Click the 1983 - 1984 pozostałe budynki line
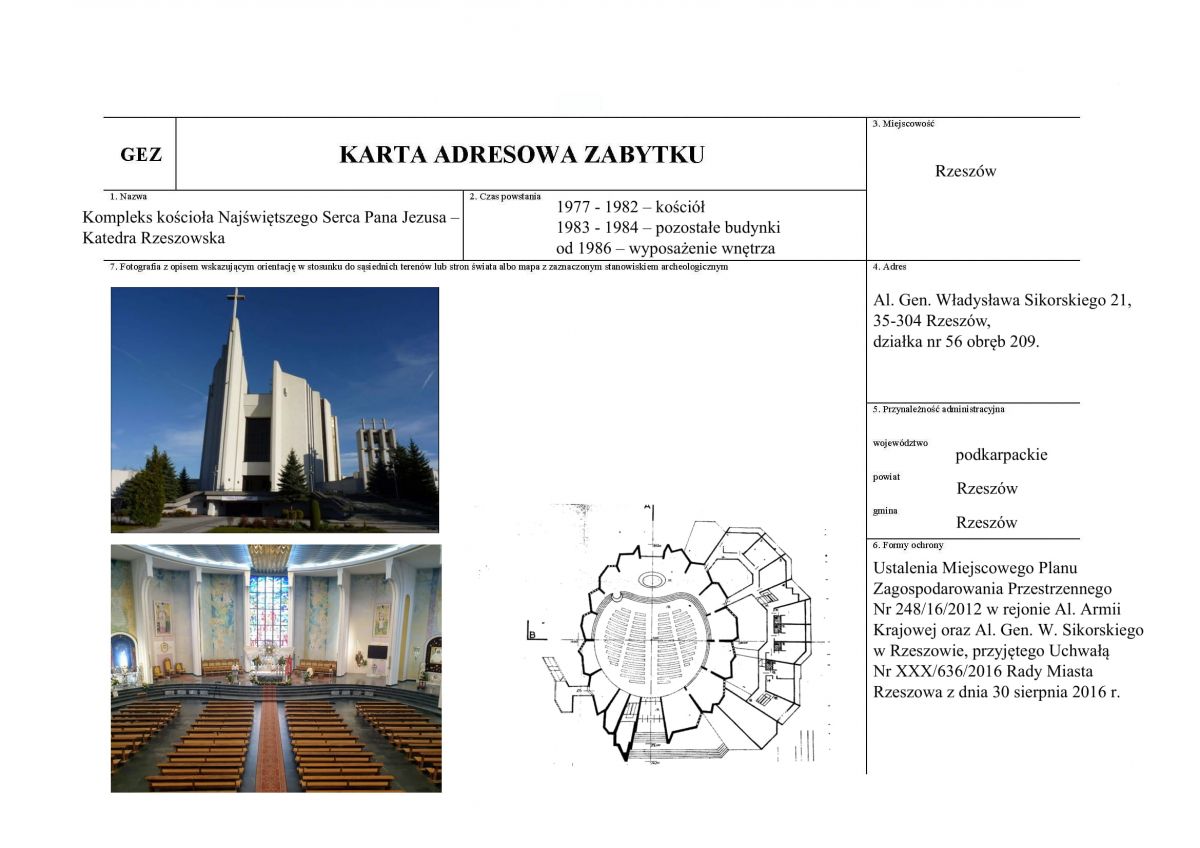 click(667, 227)
